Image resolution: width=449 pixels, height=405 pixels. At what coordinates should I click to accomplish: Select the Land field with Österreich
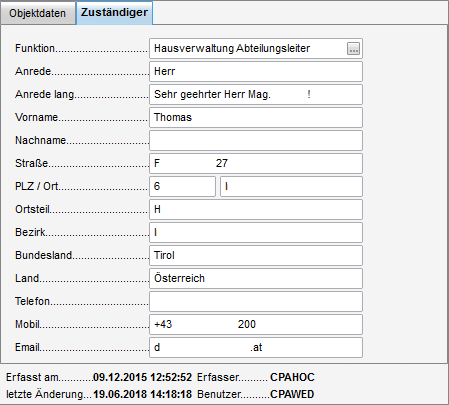point(256,279)
